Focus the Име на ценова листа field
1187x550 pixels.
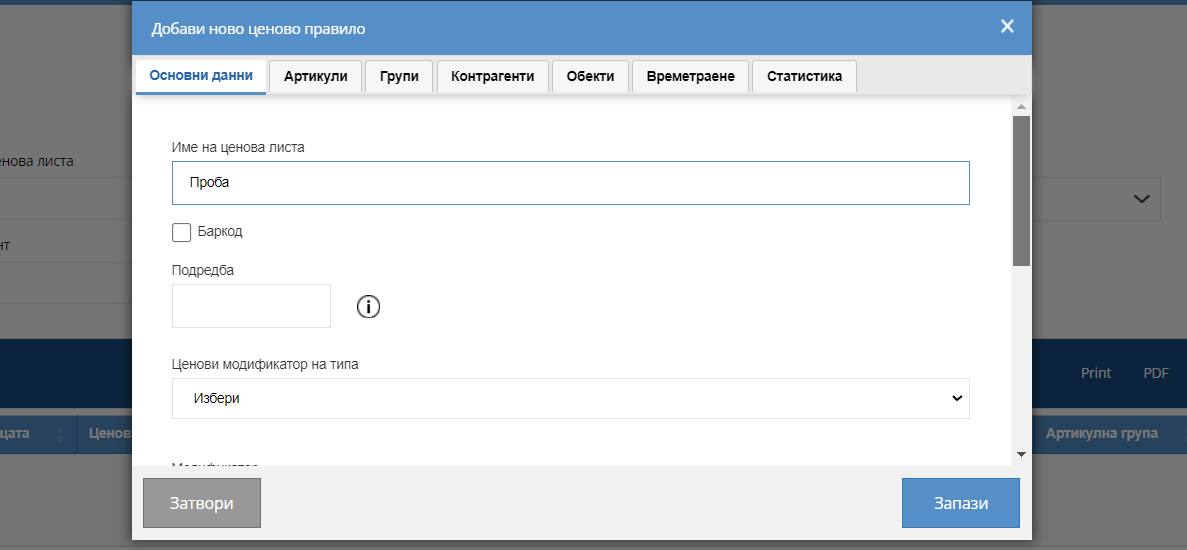click(x=571, y=183)
